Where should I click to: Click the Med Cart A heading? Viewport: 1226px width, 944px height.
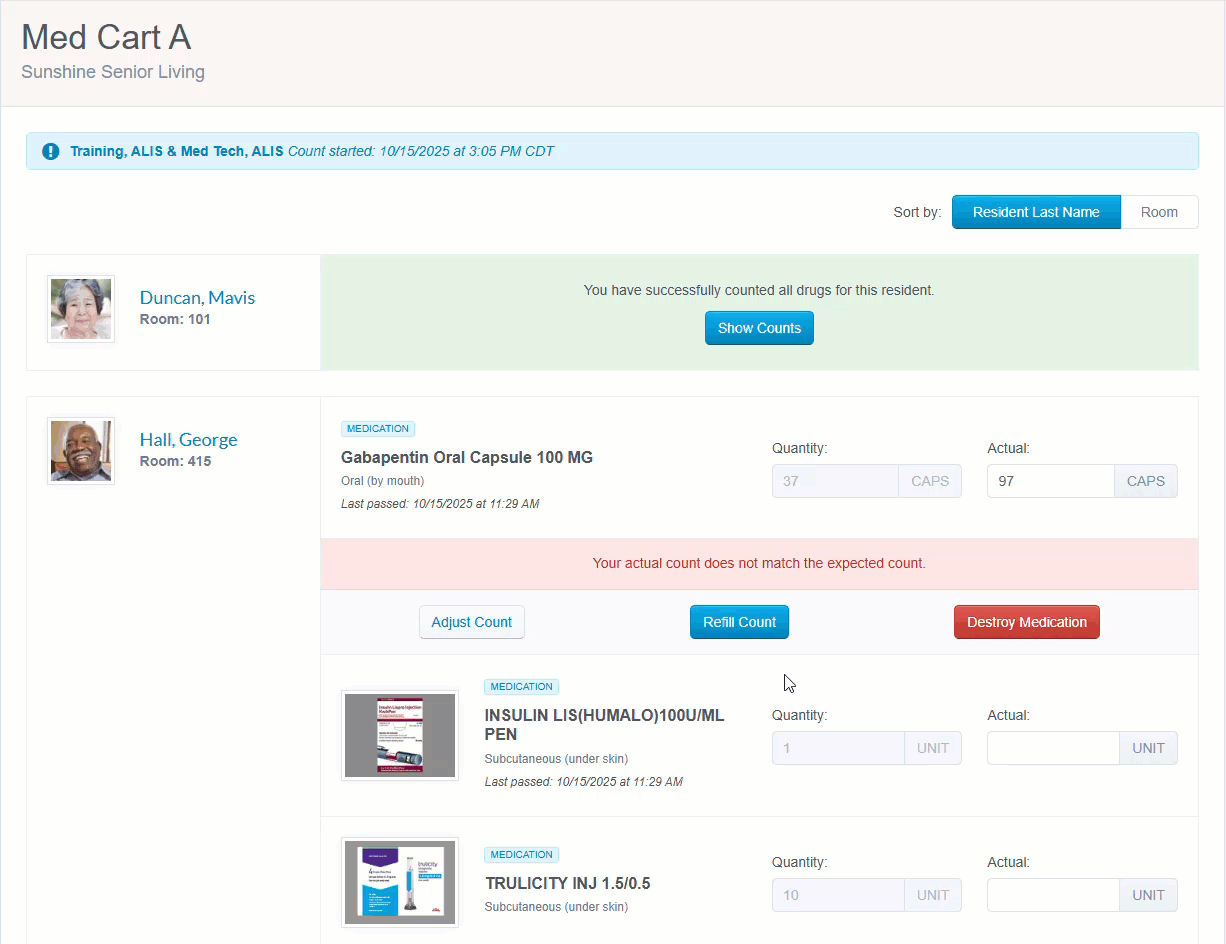pos(106,37)
